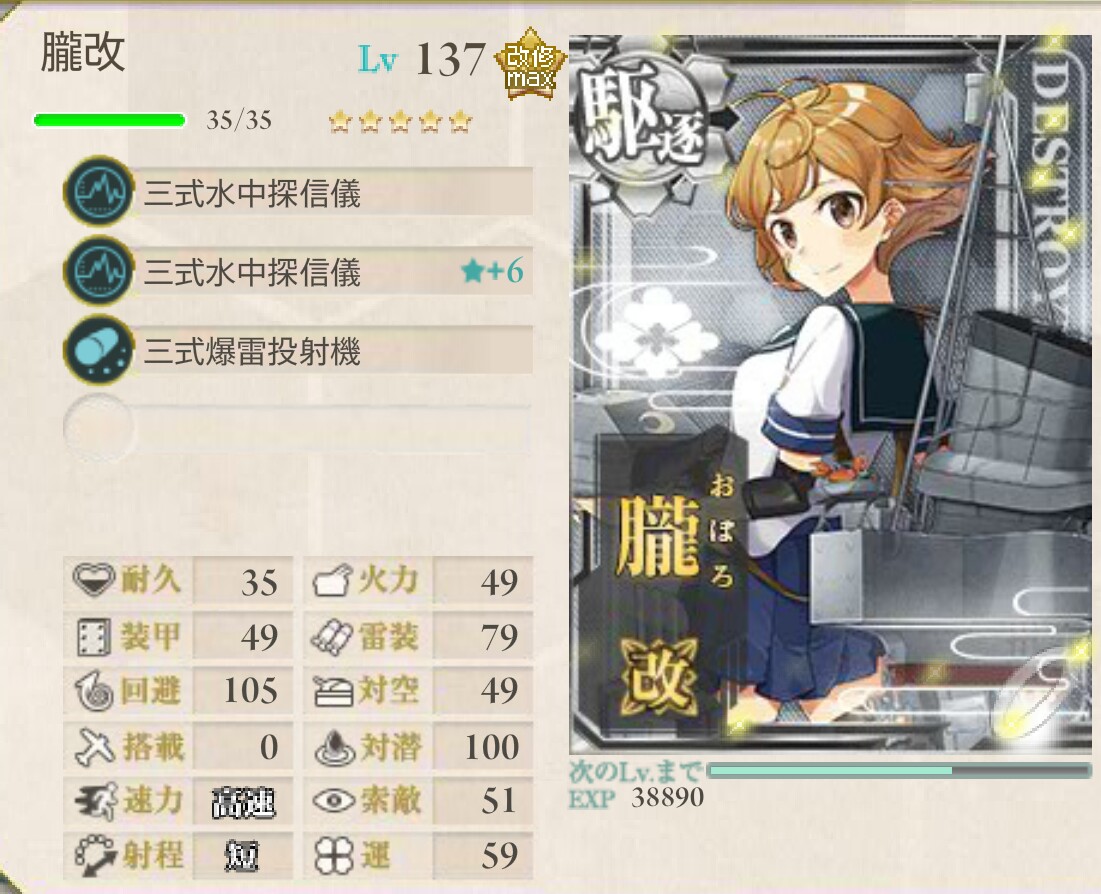The height and width of the screenshot is (894, 1101).
Task: Click the sonar icon in first equipment slot
Action: pos(99,191)
